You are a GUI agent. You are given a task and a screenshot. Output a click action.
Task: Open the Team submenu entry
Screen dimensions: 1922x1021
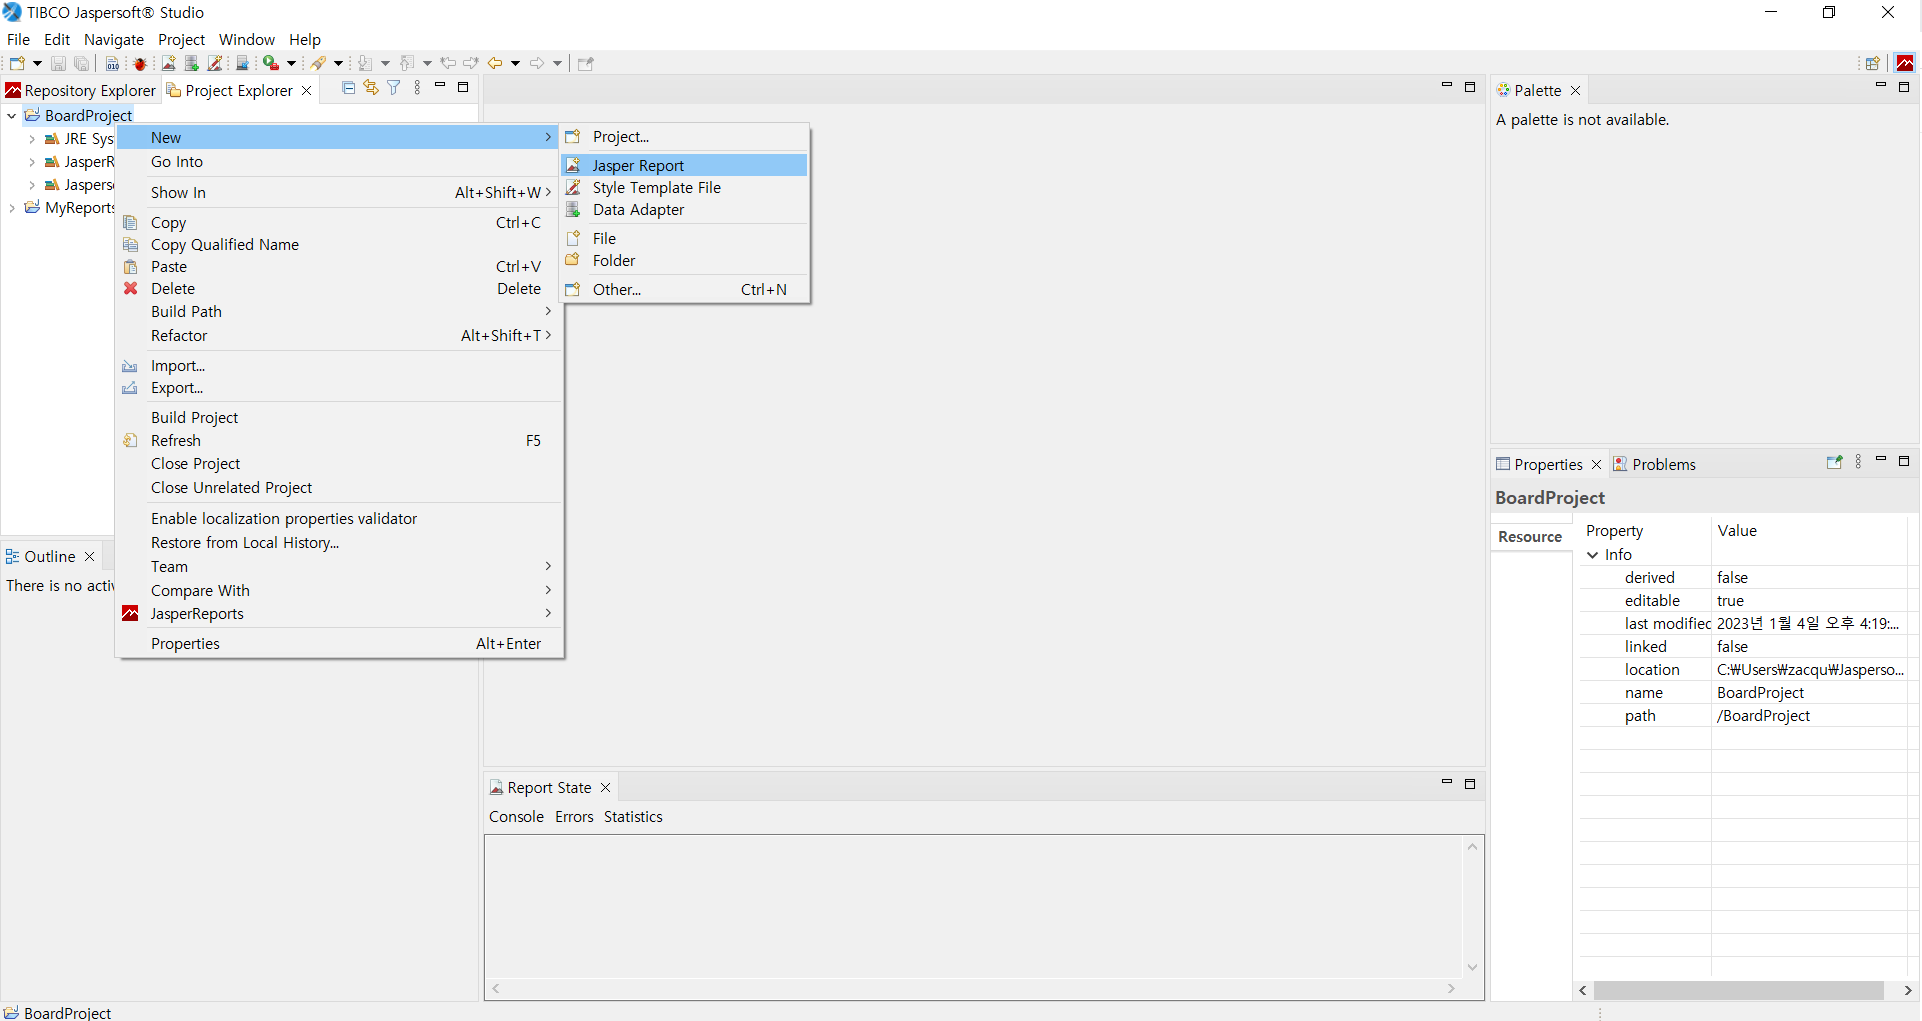click(x=340, y=567)
